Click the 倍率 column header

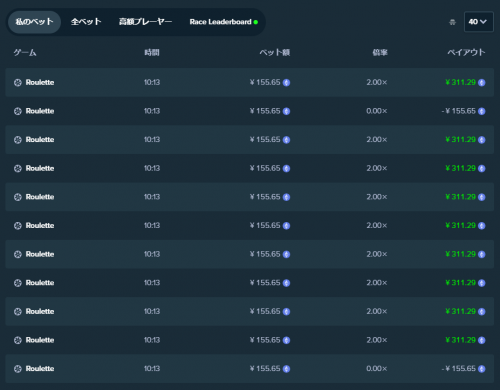point(380,52)
